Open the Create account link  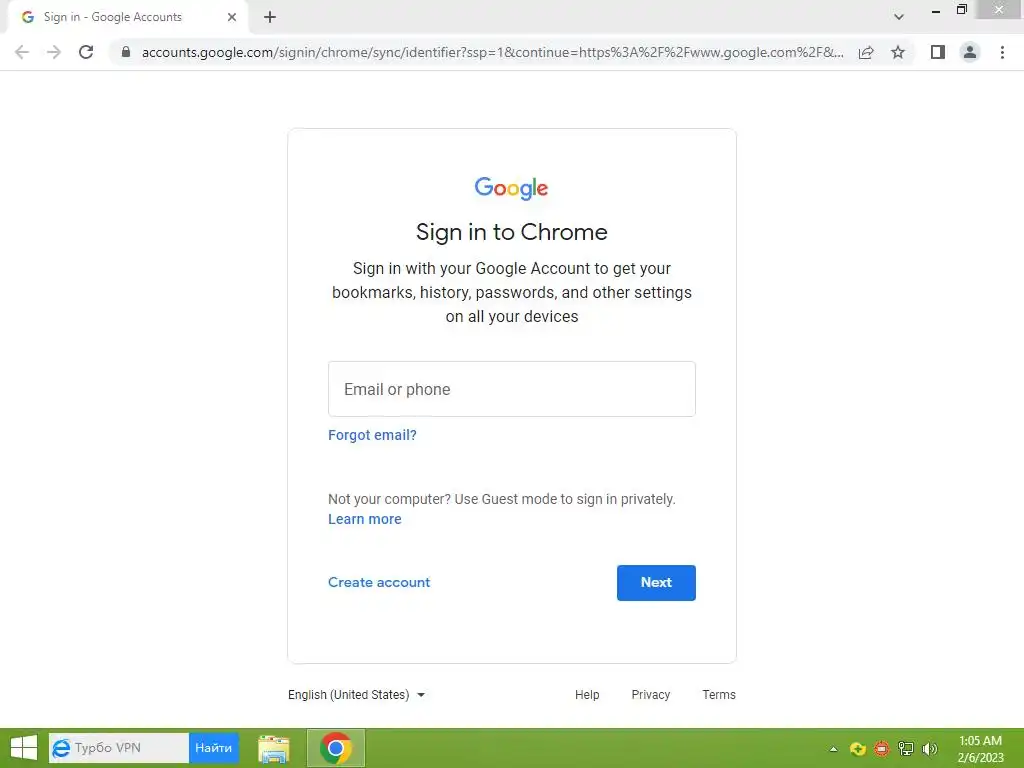click(x=379, y=583)
